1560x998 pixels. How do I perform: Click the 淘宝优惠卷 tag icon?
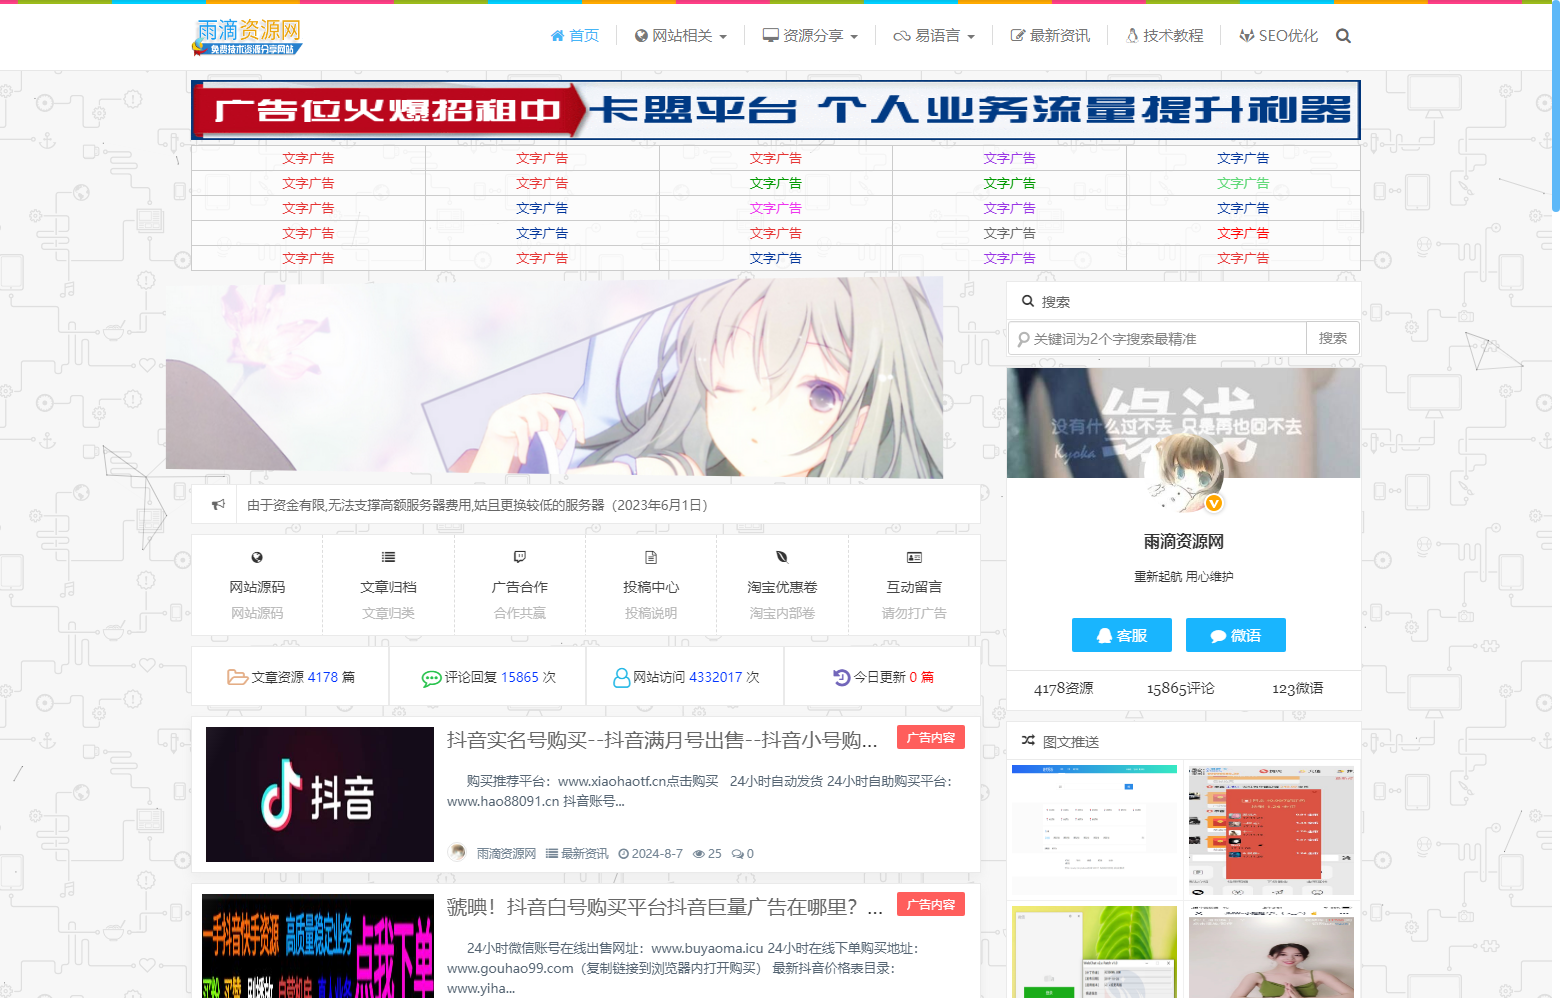click(782, 557)
